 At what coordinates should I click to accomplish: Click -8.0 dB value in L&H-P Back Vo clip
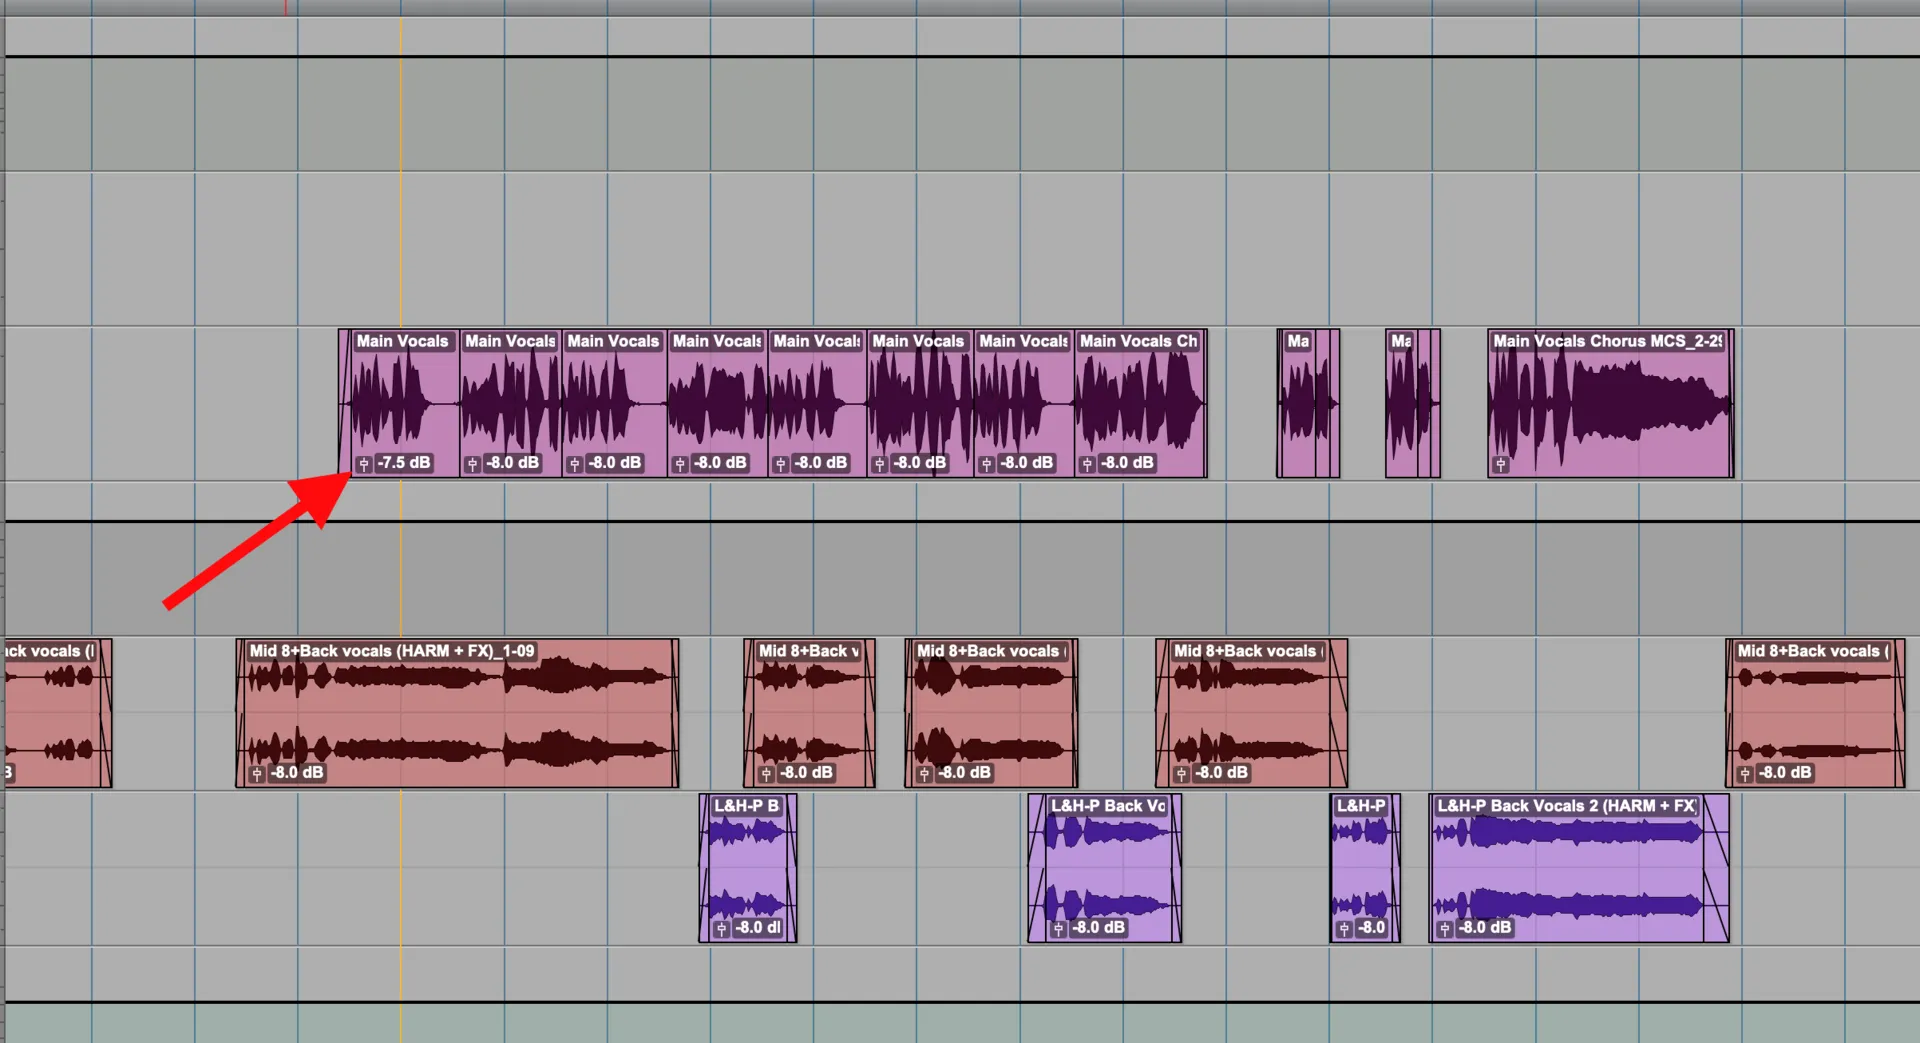coord(1098,927)
